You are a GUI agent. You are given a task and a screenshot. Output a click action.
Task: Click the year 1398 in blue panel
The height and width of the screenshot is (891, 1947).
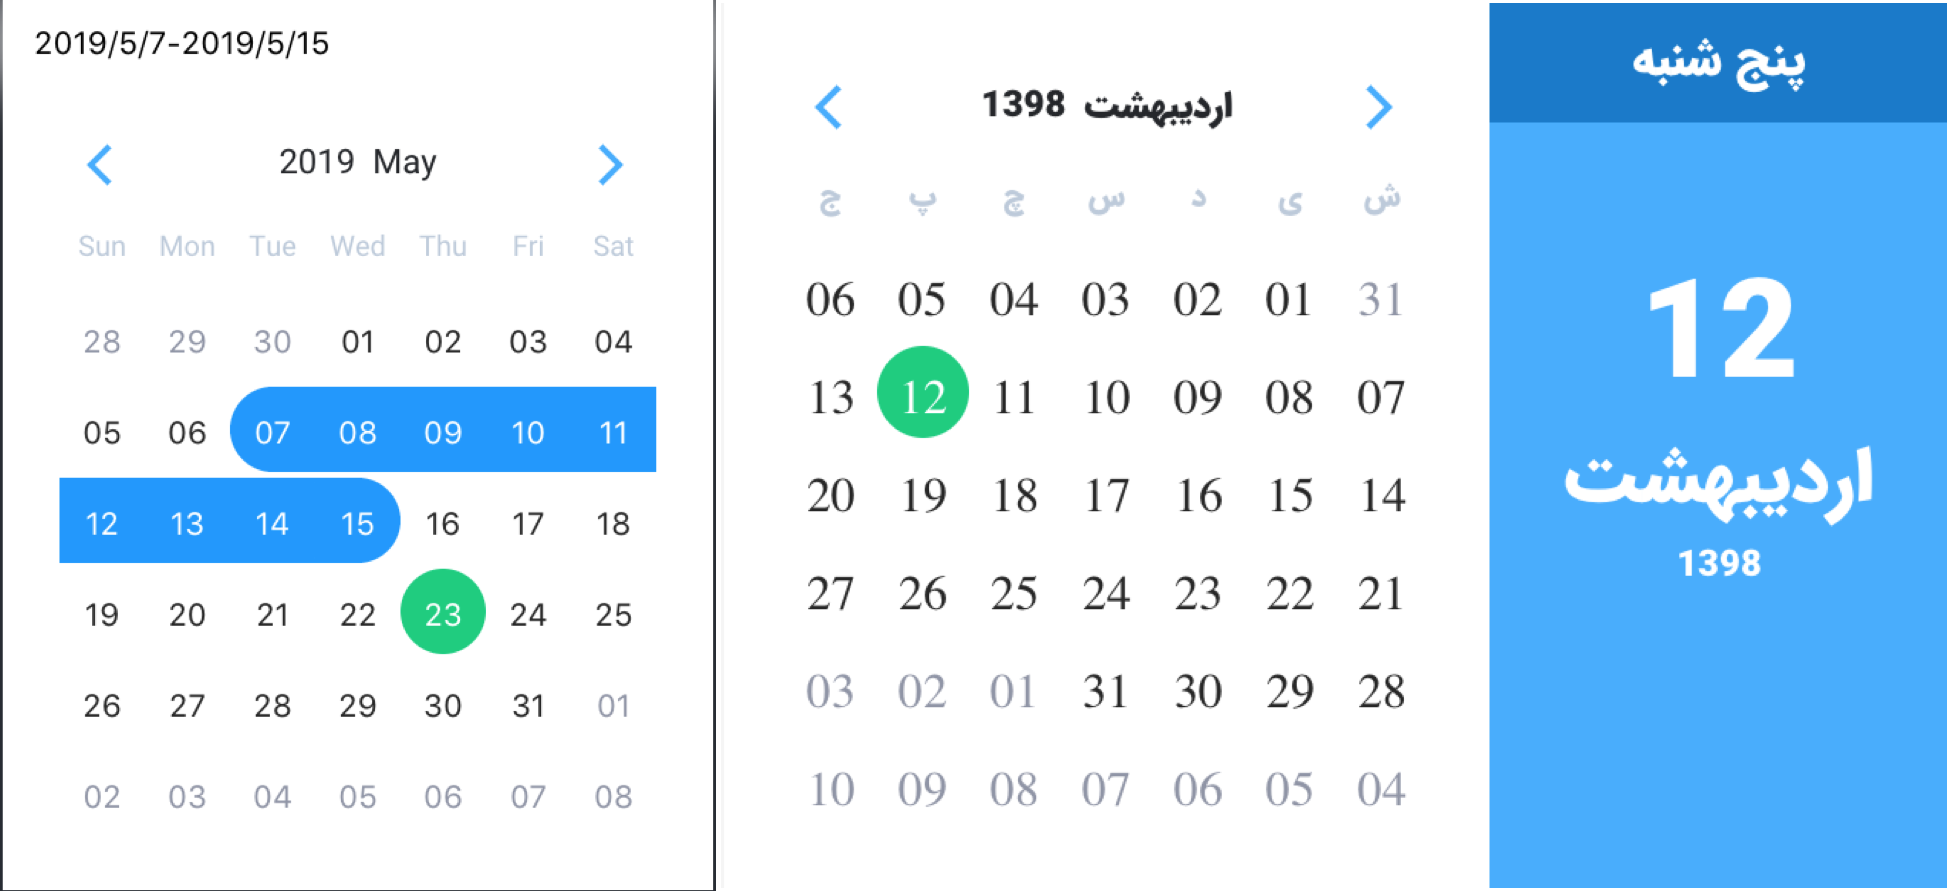[1718, 563]
